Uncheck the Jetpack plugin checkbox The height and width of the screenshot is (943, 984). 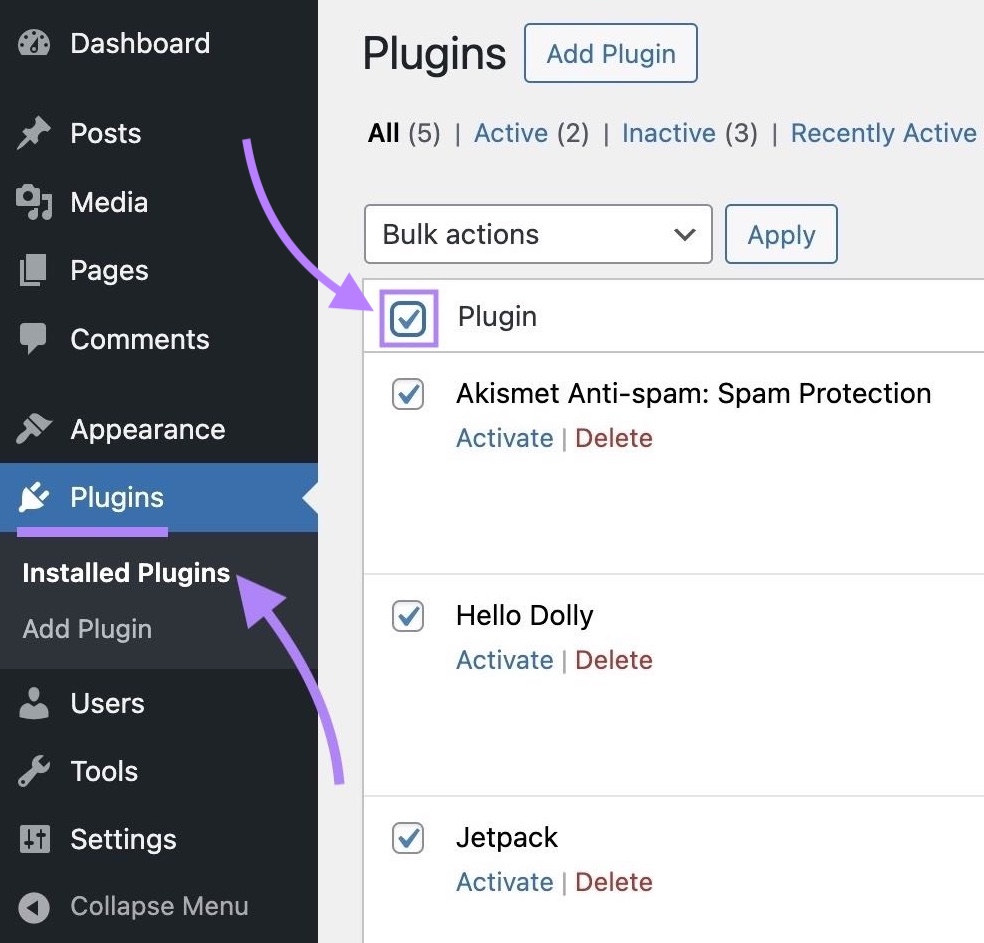[x=407, y=839]
